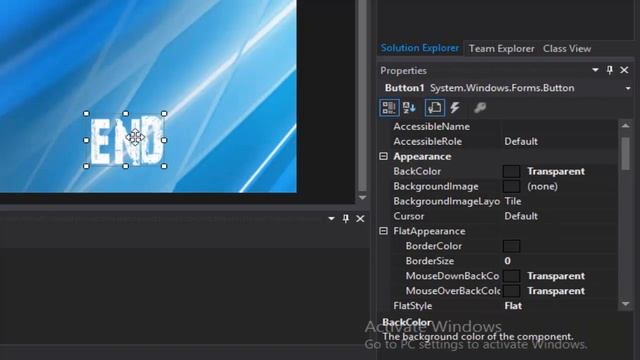The width and height of the screenshot is (640, 360).
Task: Close the bottom output panel
Action: tap(360, 219)
